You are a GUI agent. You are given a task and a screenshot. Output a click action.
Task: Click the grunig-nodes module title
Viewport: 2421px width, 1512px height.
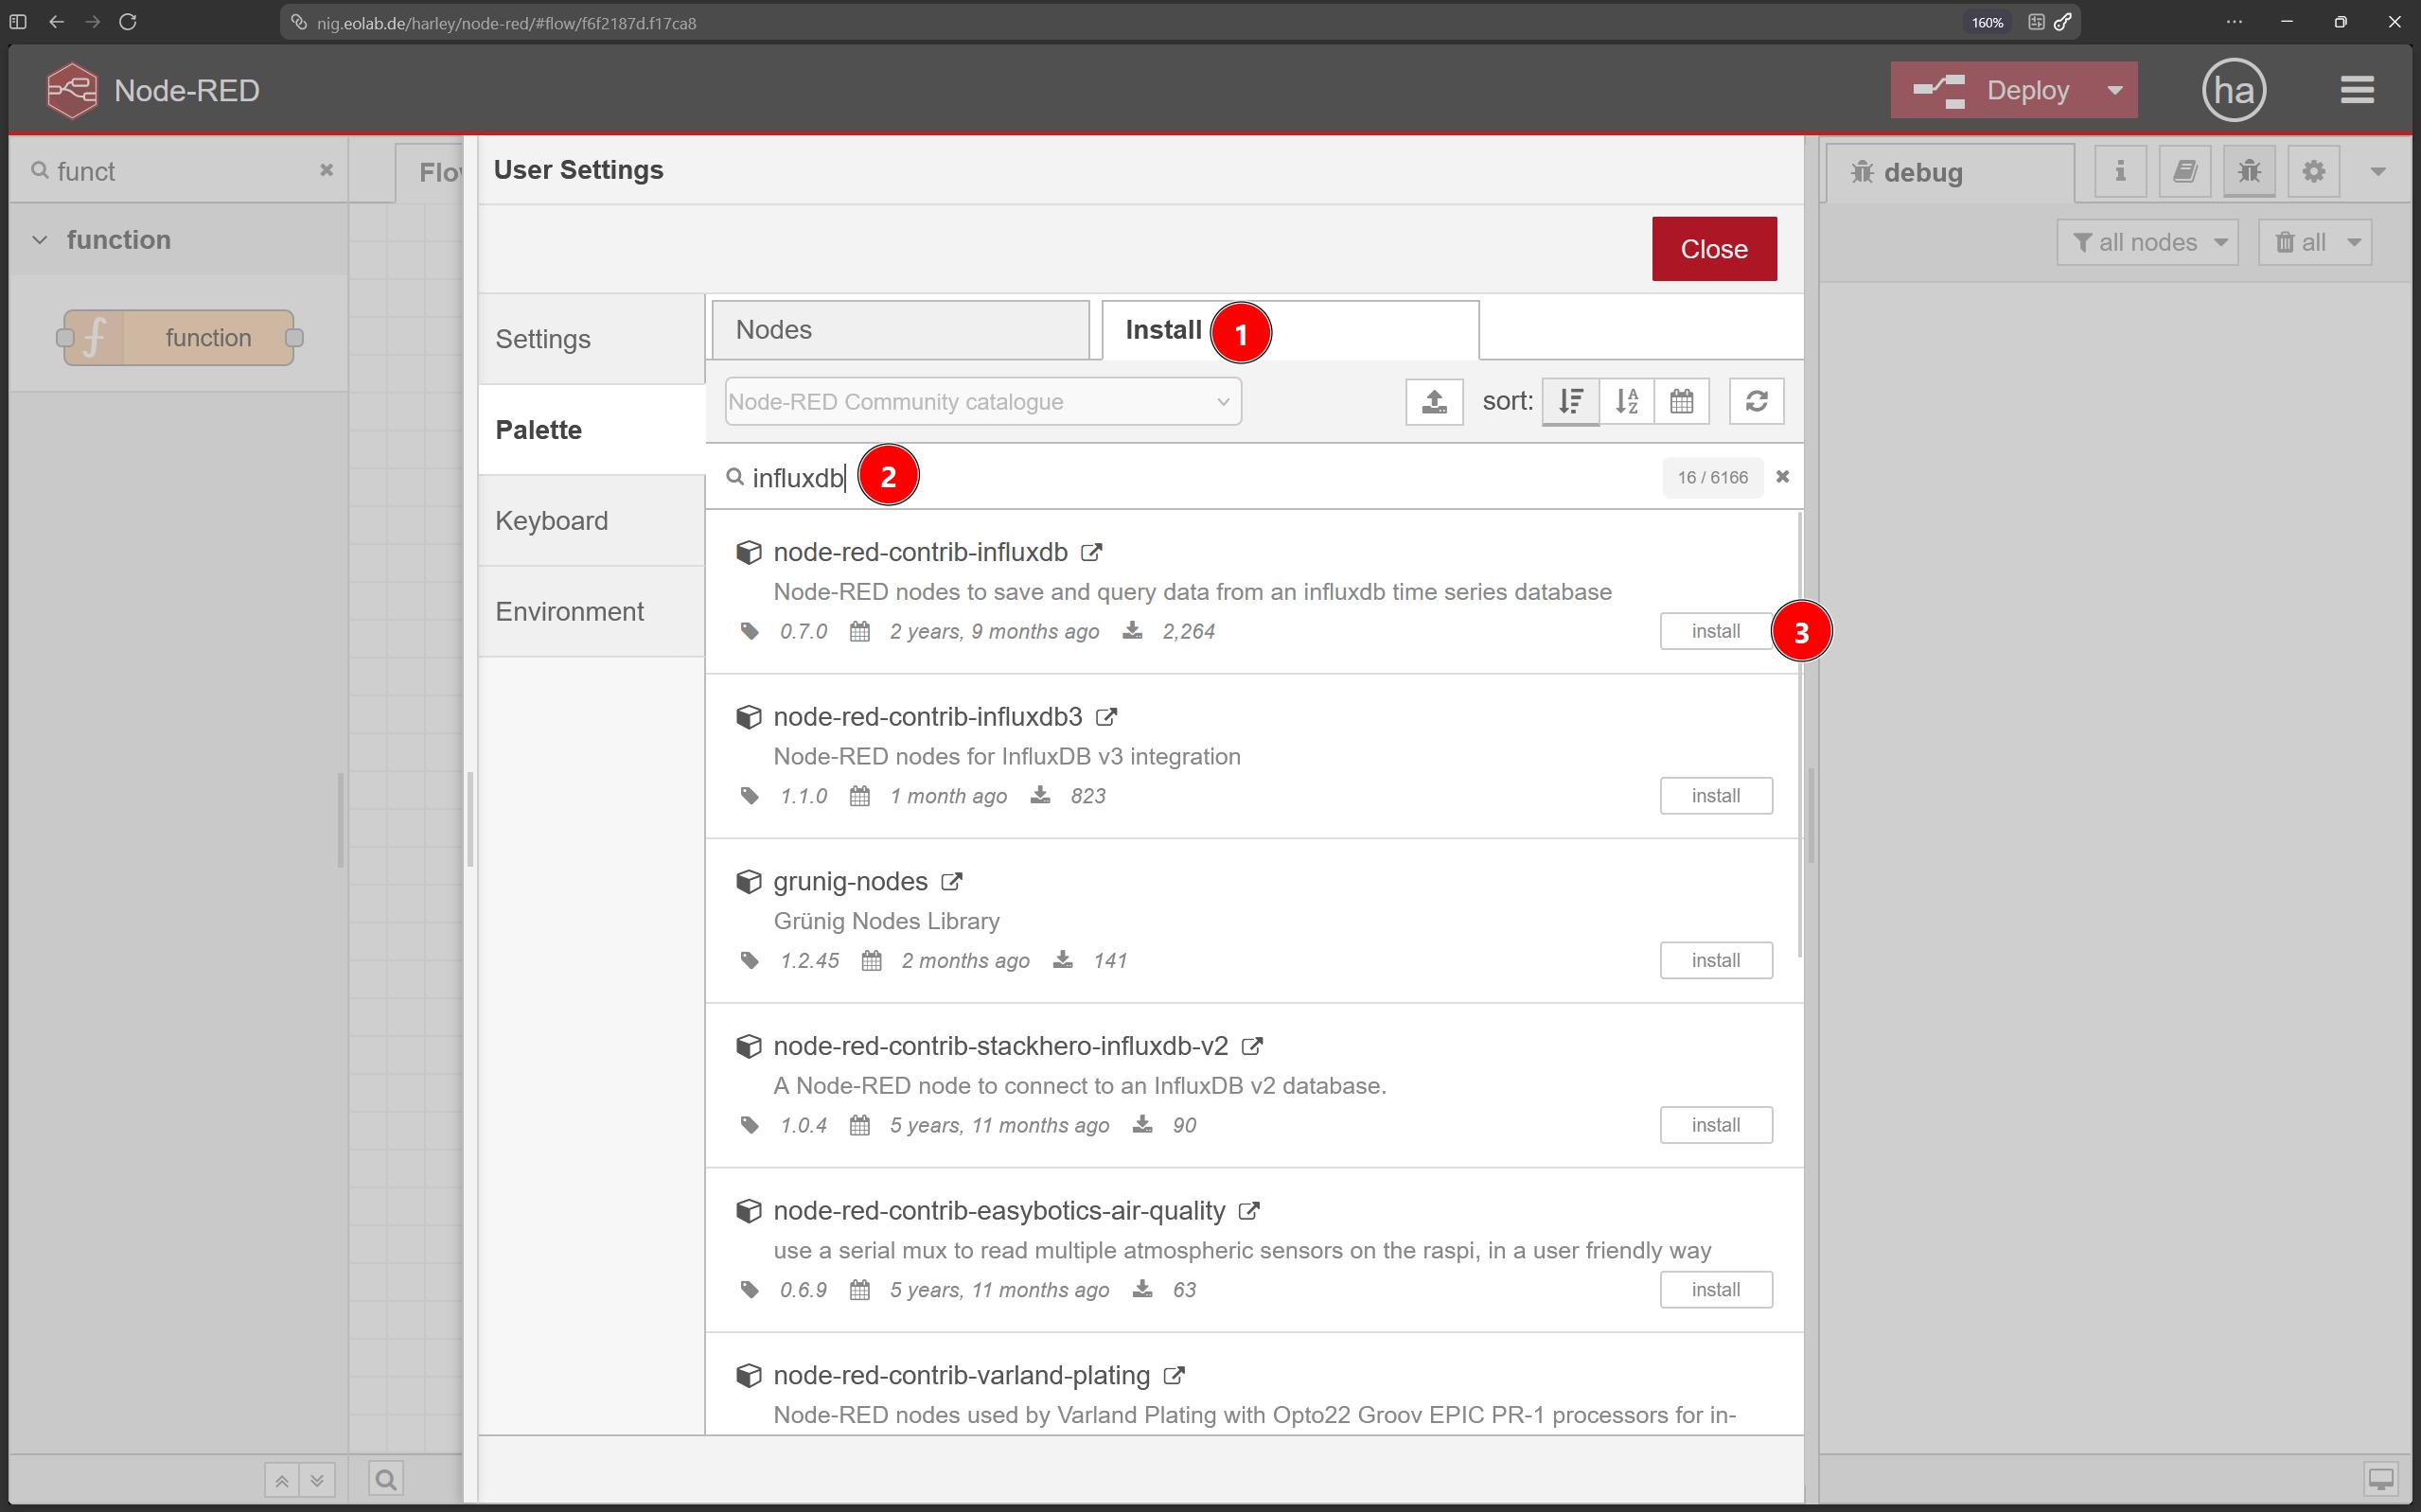point(850,882)
